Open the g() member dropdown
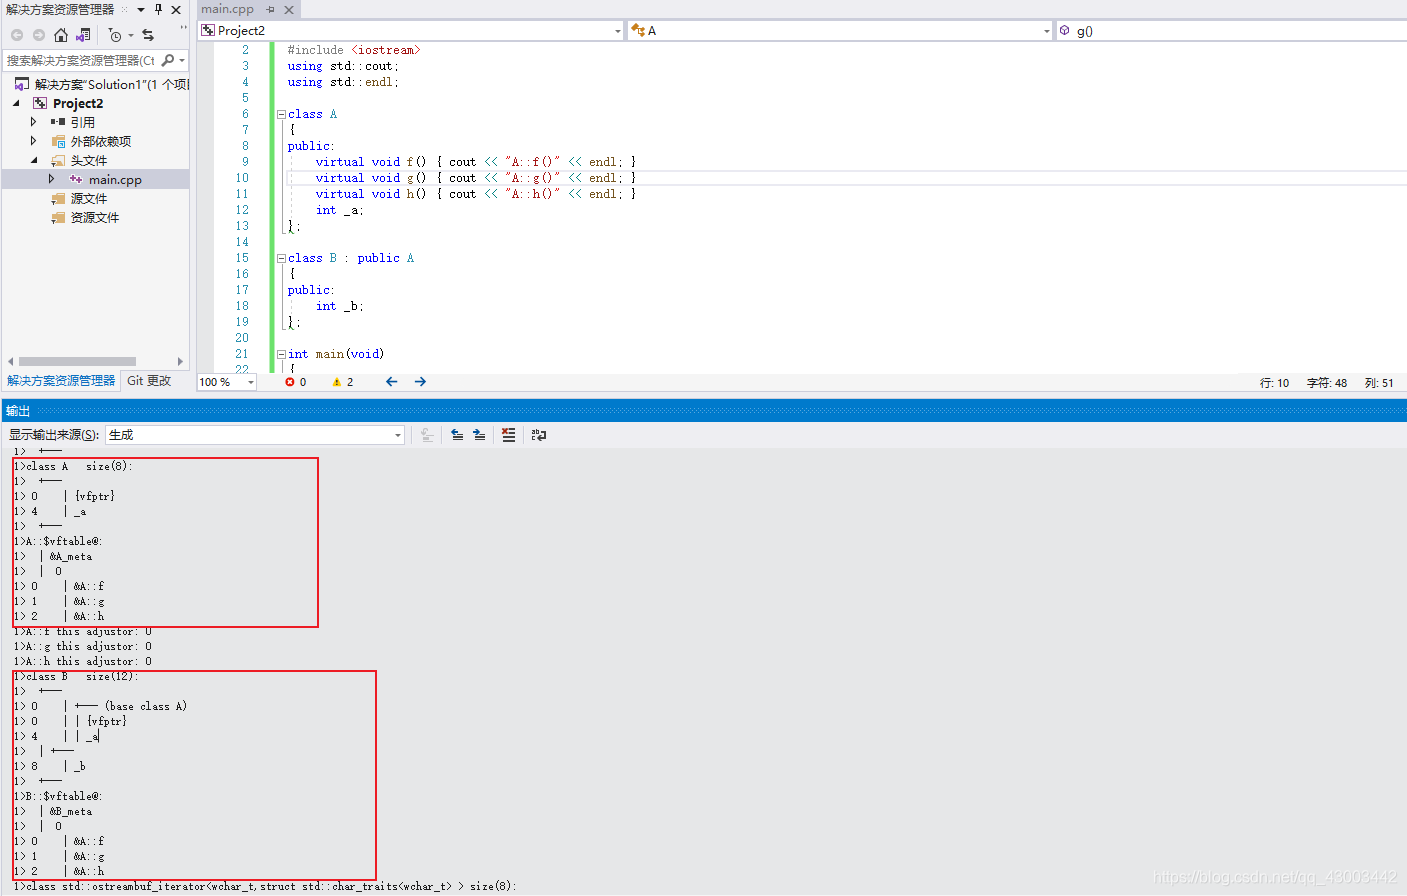The image size is (1407, 896). pos(1231,31)
